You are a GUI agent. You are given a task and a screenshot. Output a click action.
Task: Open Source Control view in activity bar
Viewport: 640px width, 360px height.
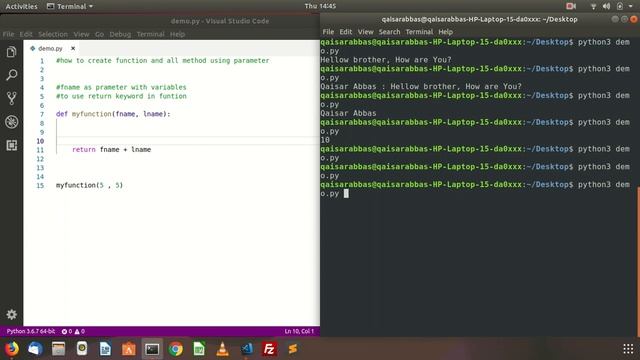coord(11,98)
